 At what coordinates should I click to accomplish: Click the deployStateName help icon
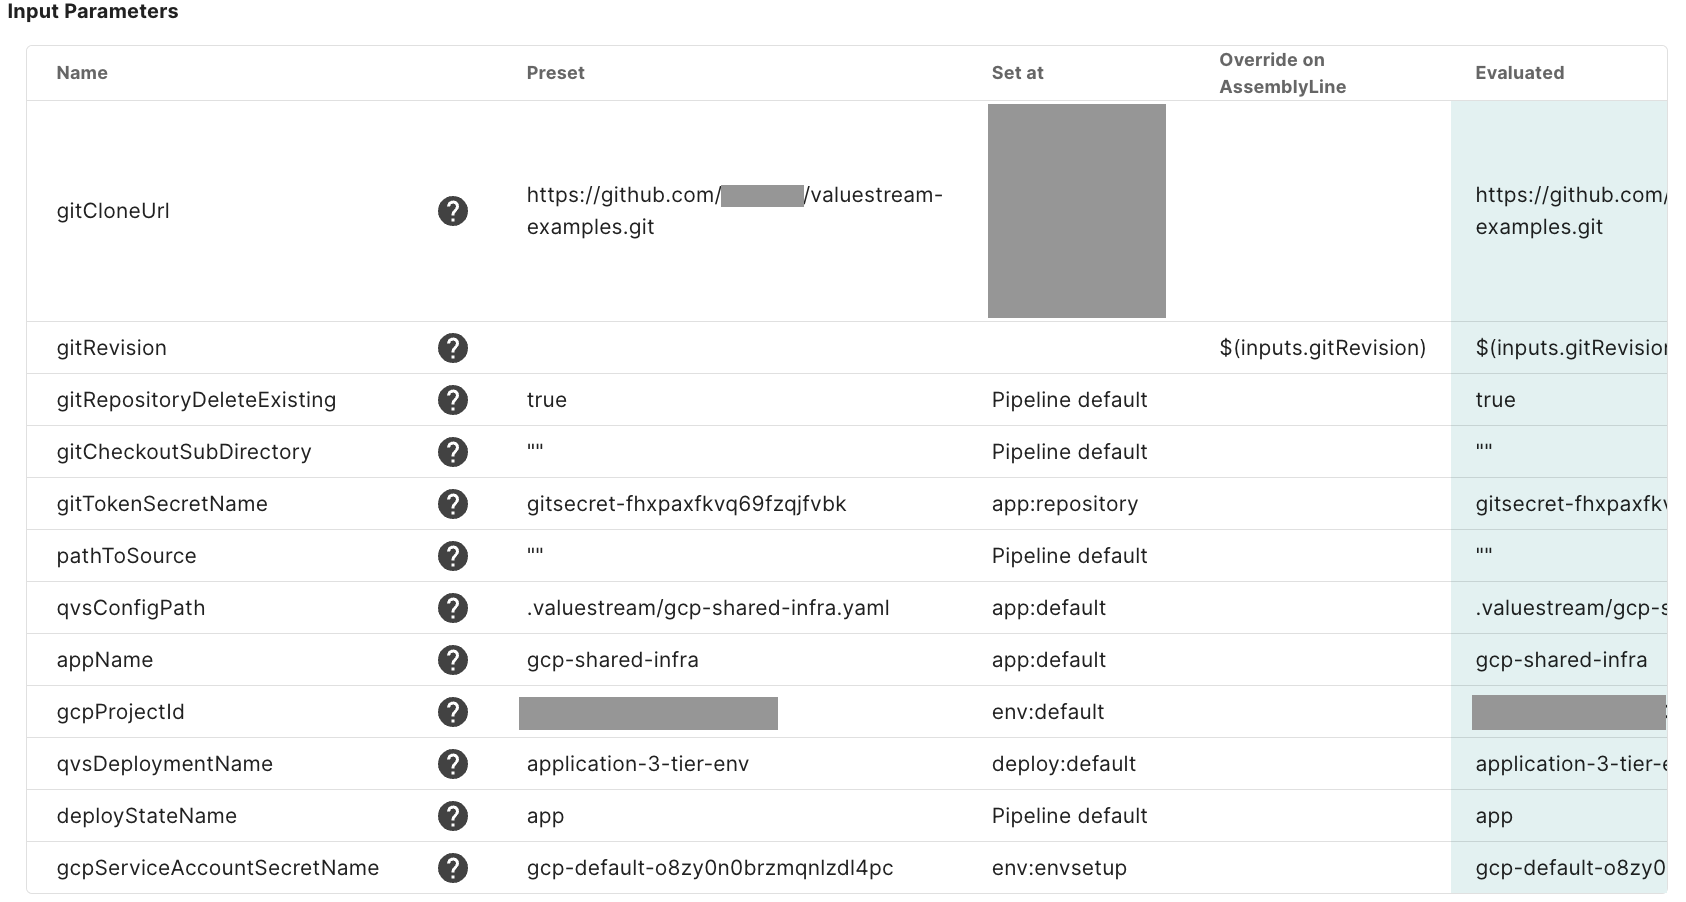(453, 816)
